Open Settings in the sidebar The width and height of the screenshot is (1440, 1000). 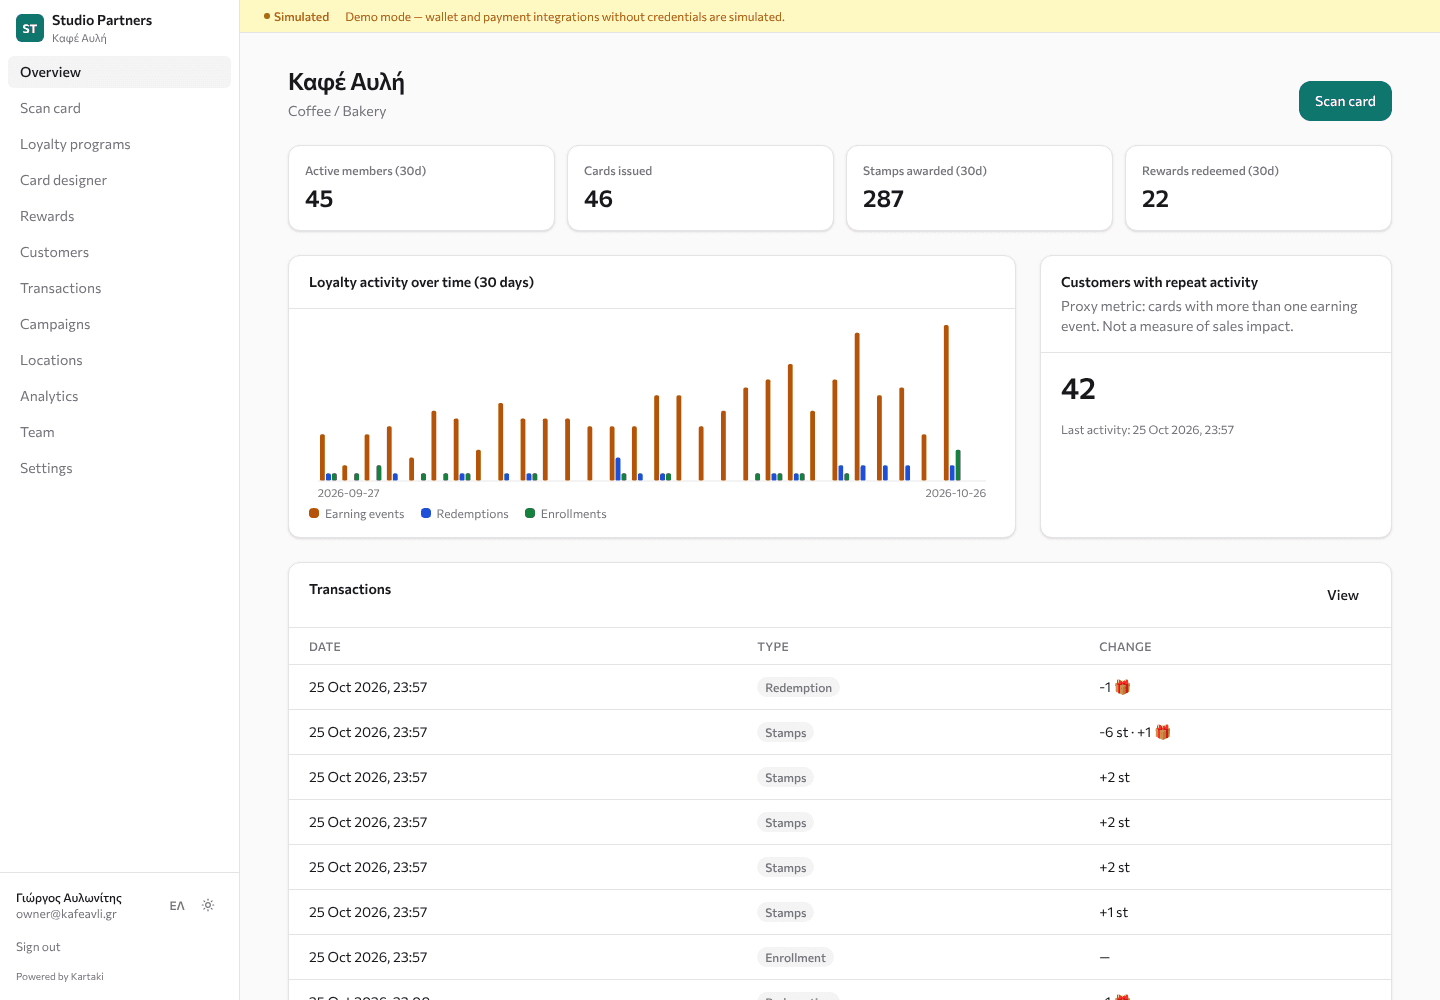119,468
